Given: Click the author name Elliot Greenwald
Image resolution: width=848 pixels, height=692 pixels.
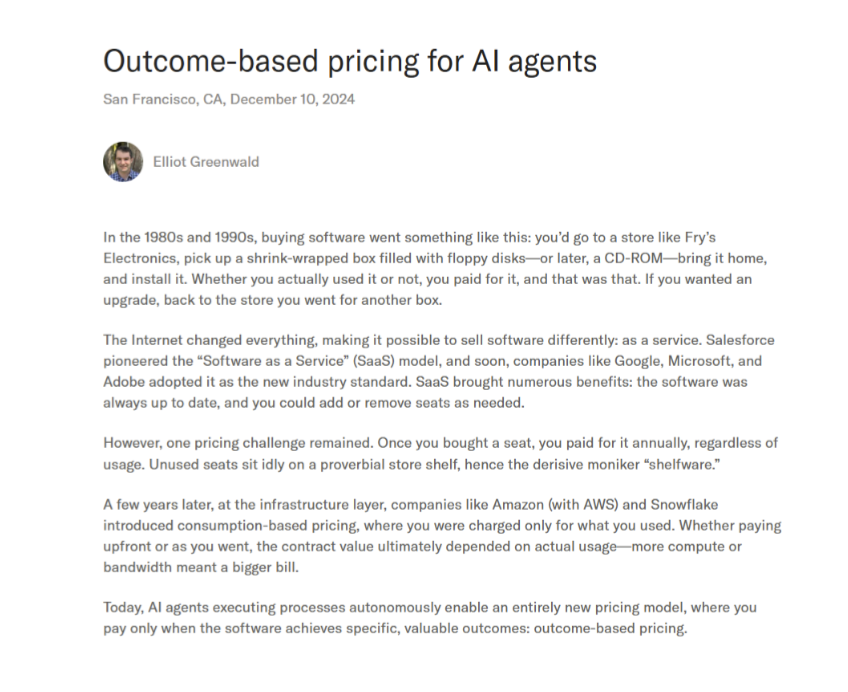Looking at the screenshot, I should coord(206,162).
